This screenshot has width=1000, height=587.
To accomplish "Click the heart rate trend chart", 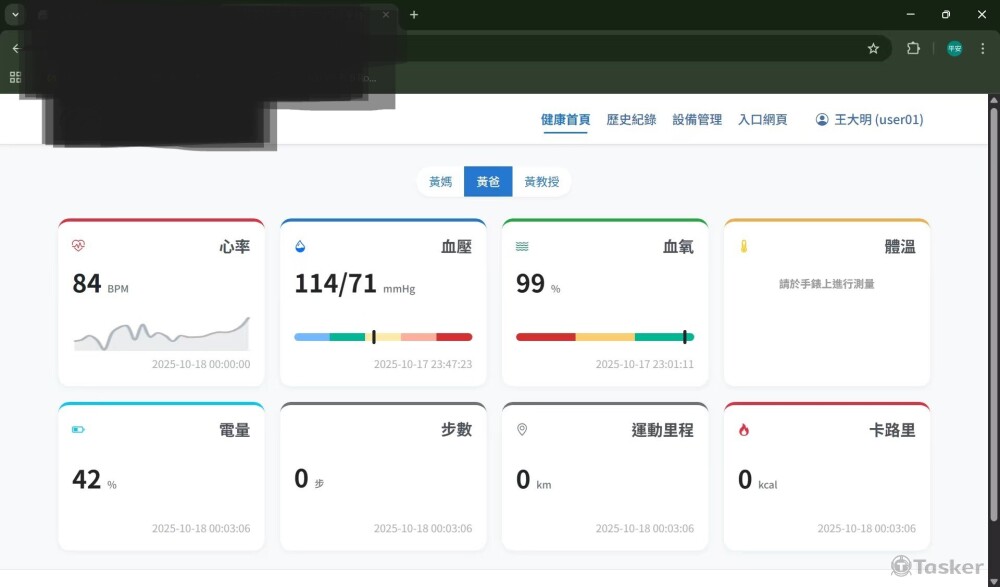I will [x=160, y=333].
